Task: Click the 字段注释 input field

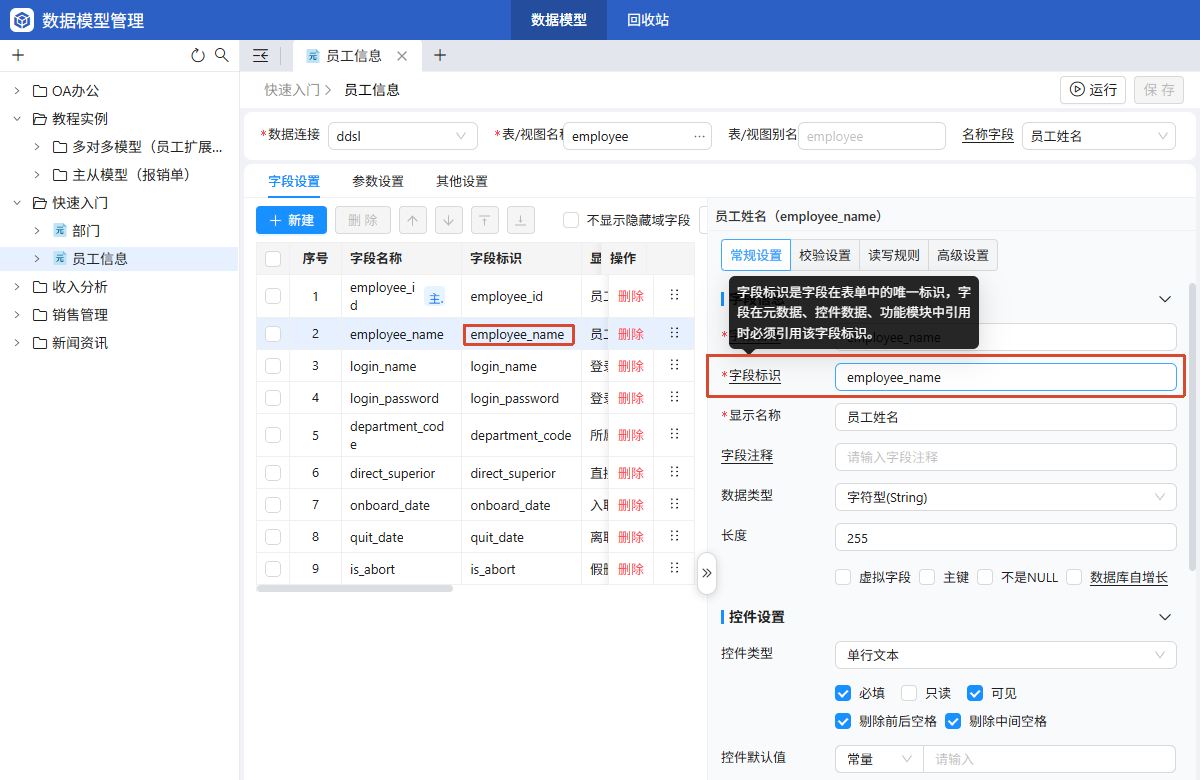Action: point(1005,457)
